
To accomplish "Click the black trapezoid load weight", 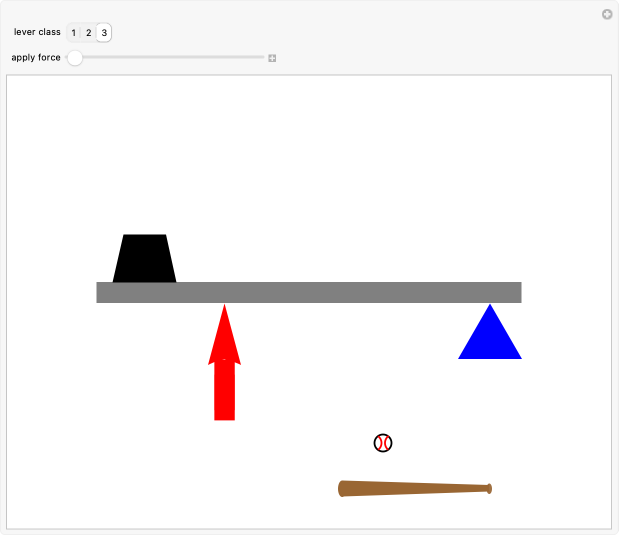I will coord(144,259).
